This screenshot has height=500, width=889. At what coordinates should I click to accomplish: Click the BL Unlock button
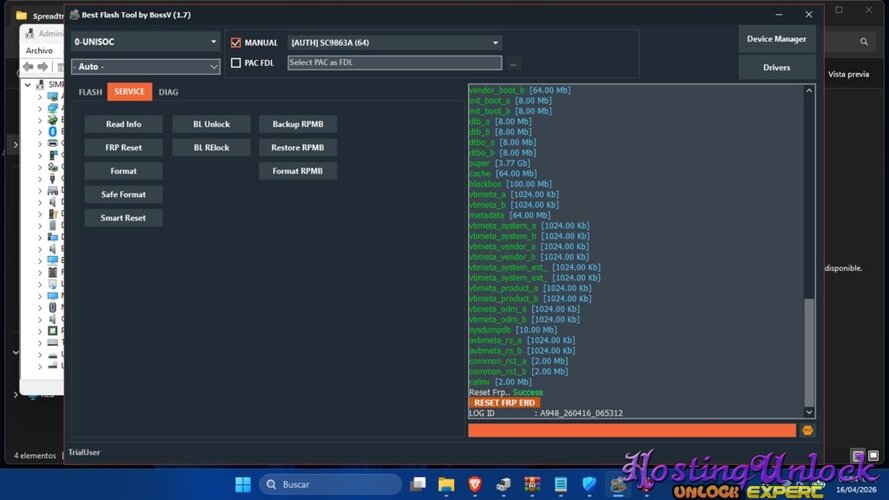coord(211,124)
